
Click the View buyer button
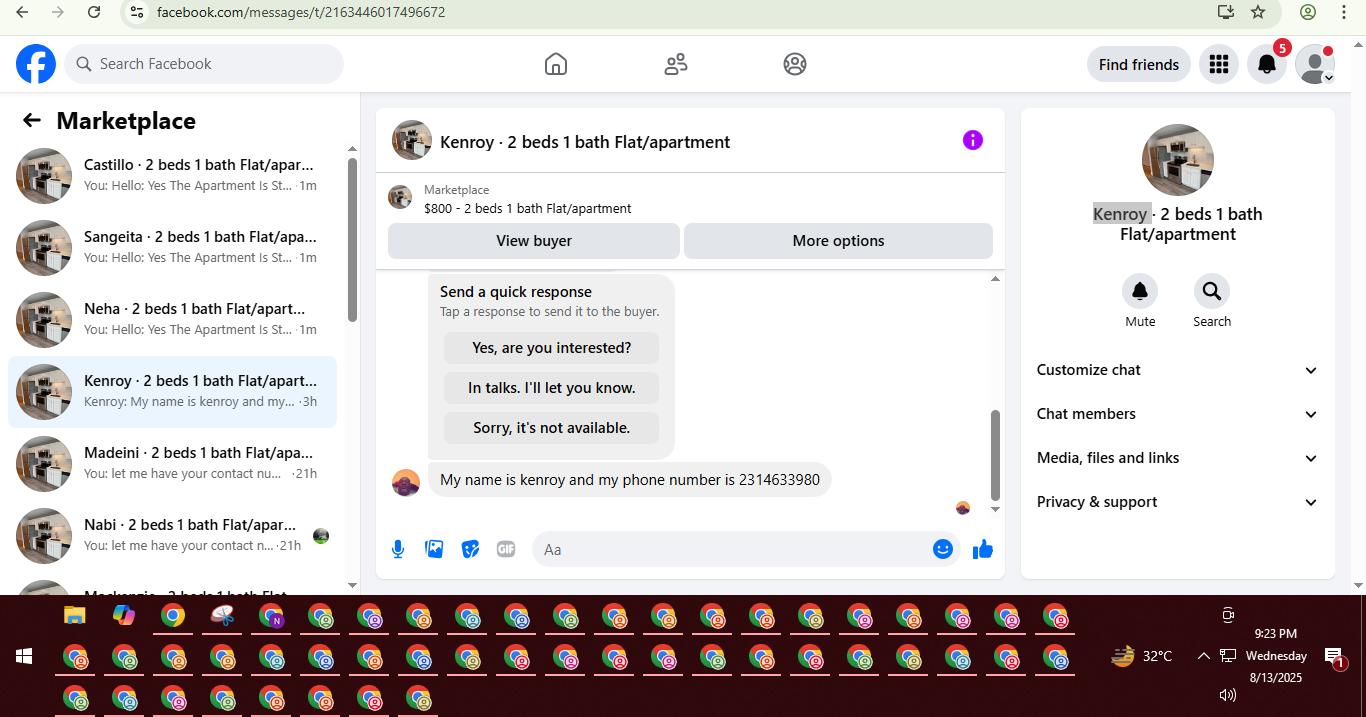[534, 241]
